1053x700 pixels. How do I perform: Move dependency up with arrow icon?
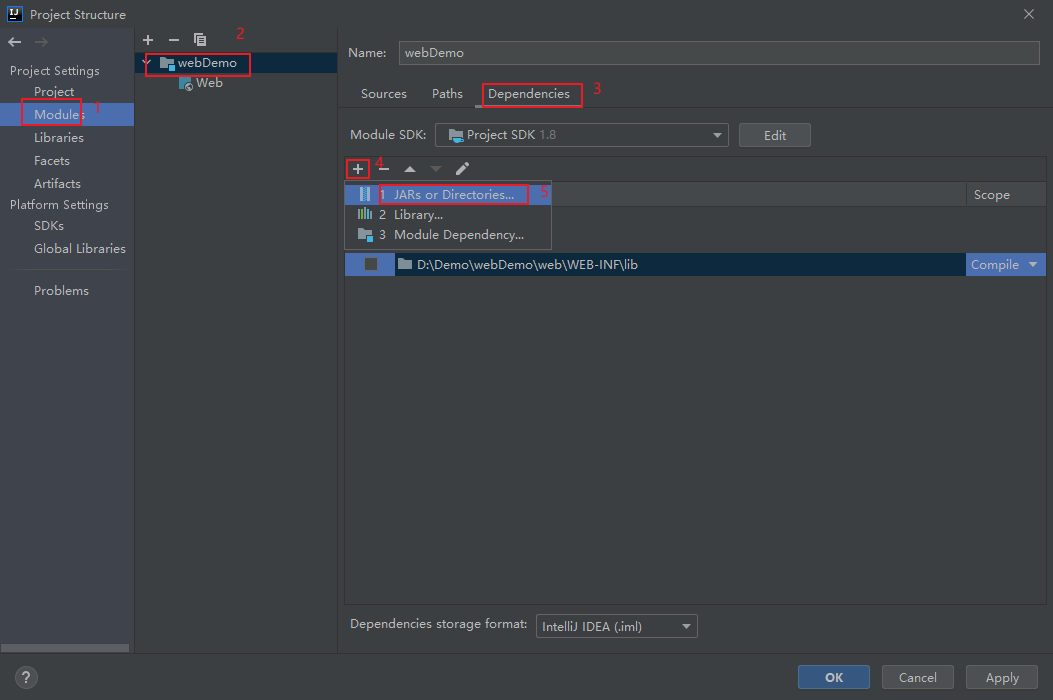click(410, 169)
